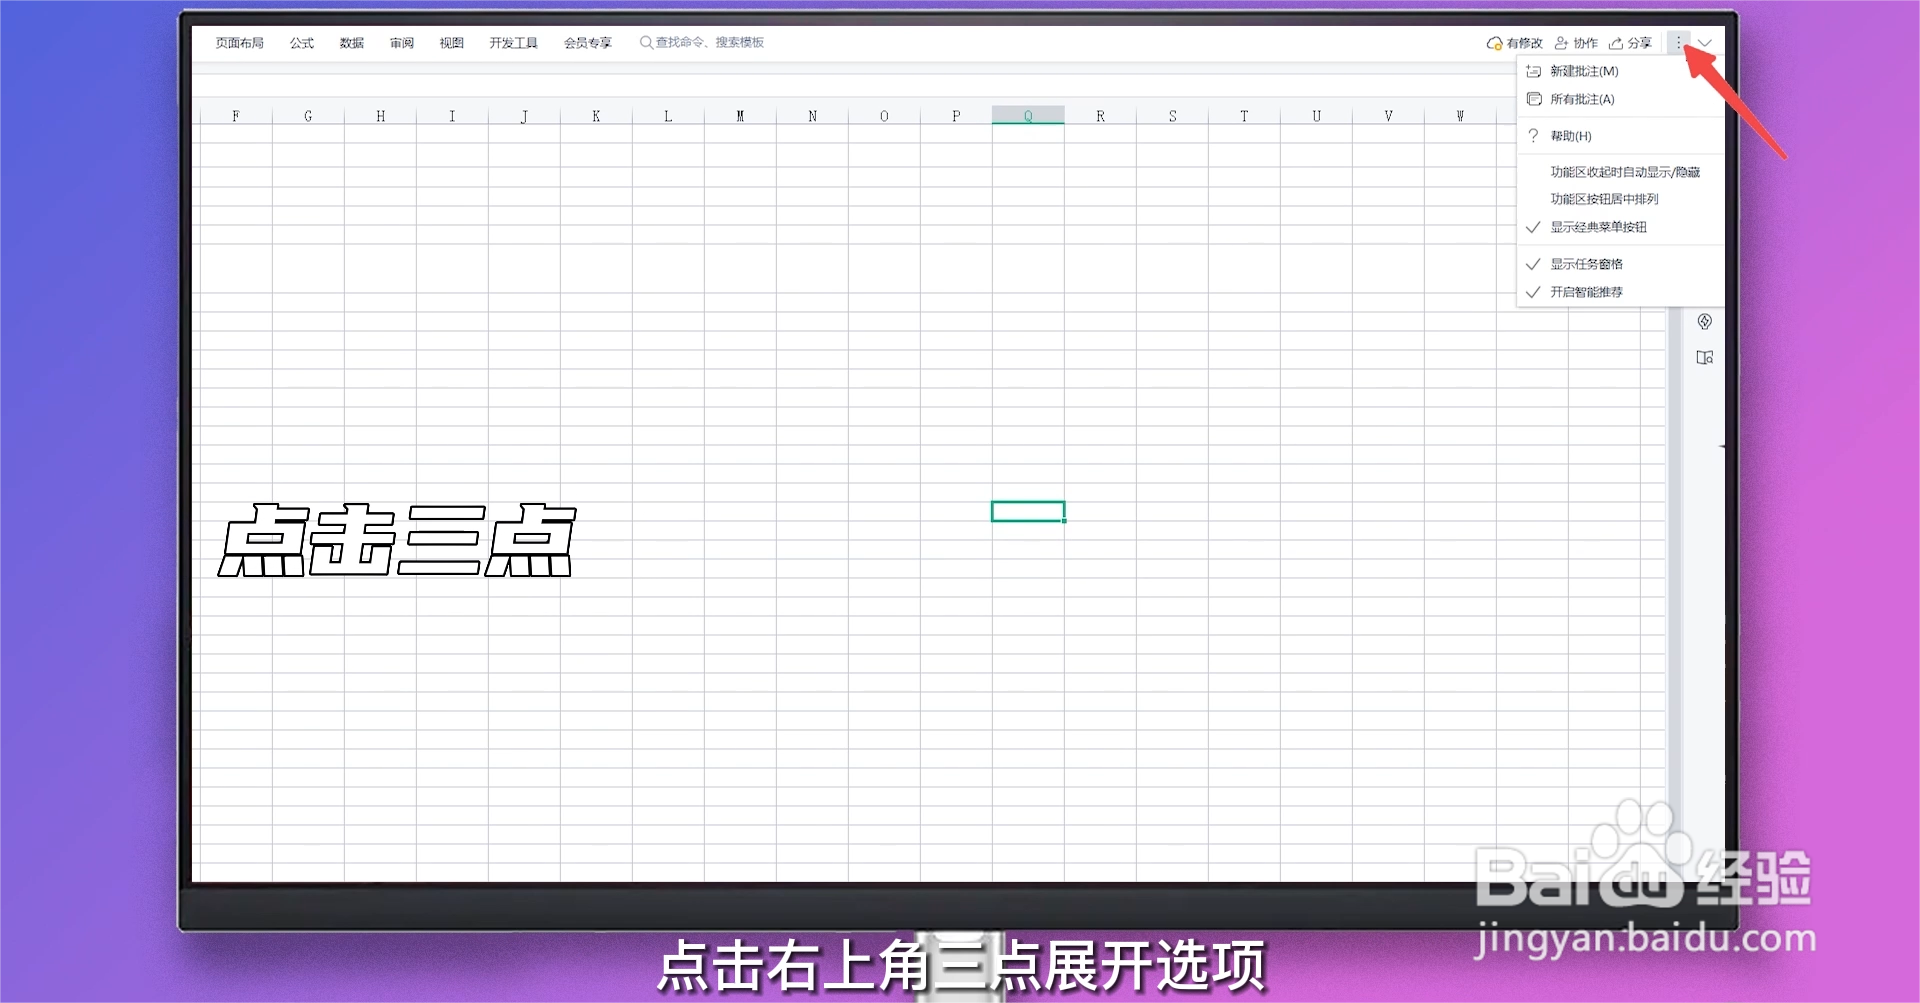The height and width of the screenshot is (1003, 1920).
Task: Click the 协作 collaboration button
Action: 1576,43
